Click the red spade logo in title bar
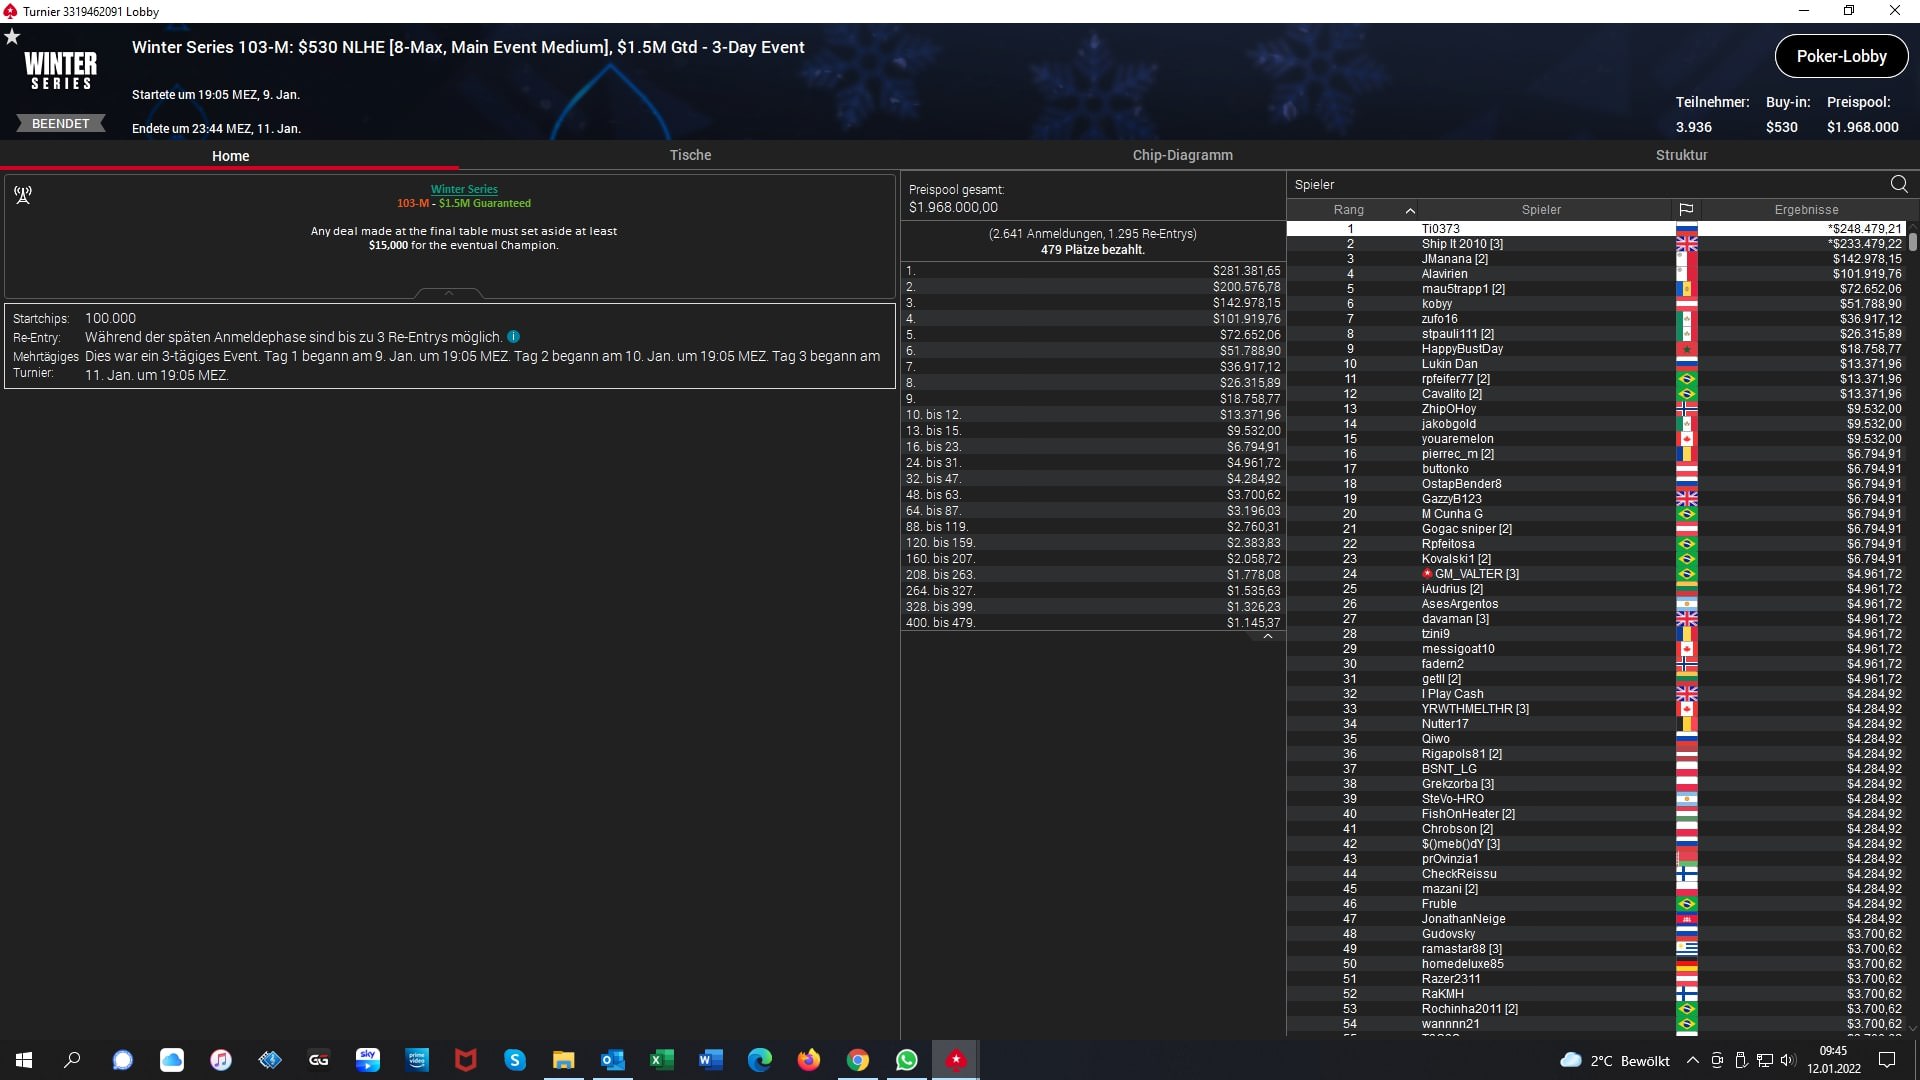Image resolution: width=1920 pixels, height=1080 pixels. point(10,11)
